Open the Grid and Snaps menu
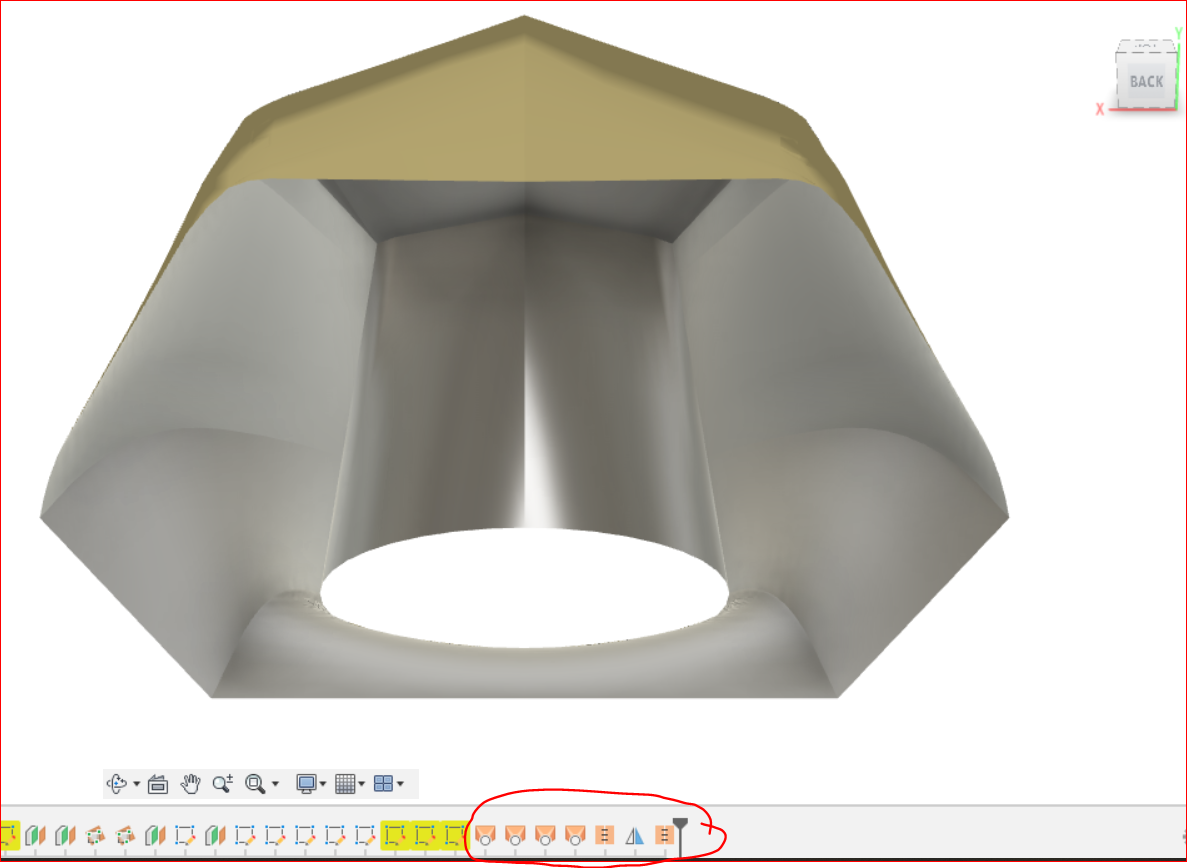Viewport: 1187px width, 868px height. click(345, 784)
